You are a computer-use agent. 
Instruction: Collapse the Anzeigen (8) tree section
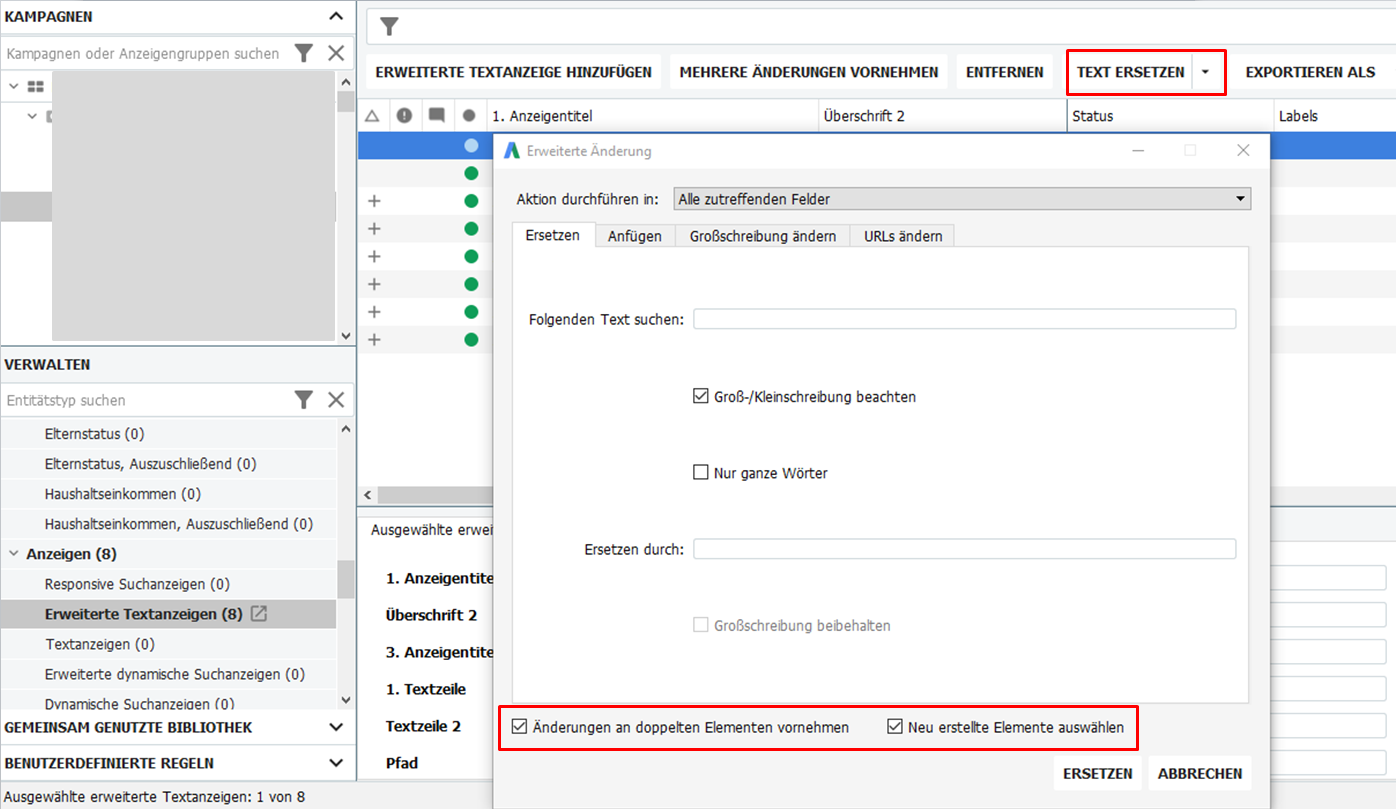[14, 553]
